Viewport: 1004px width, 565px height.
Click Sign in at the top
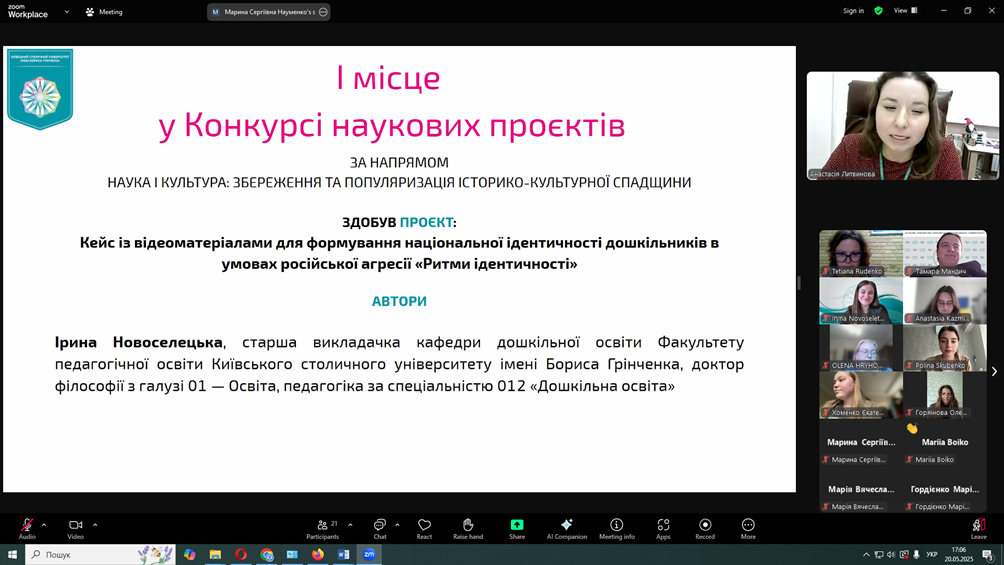(x=853, y=11)
